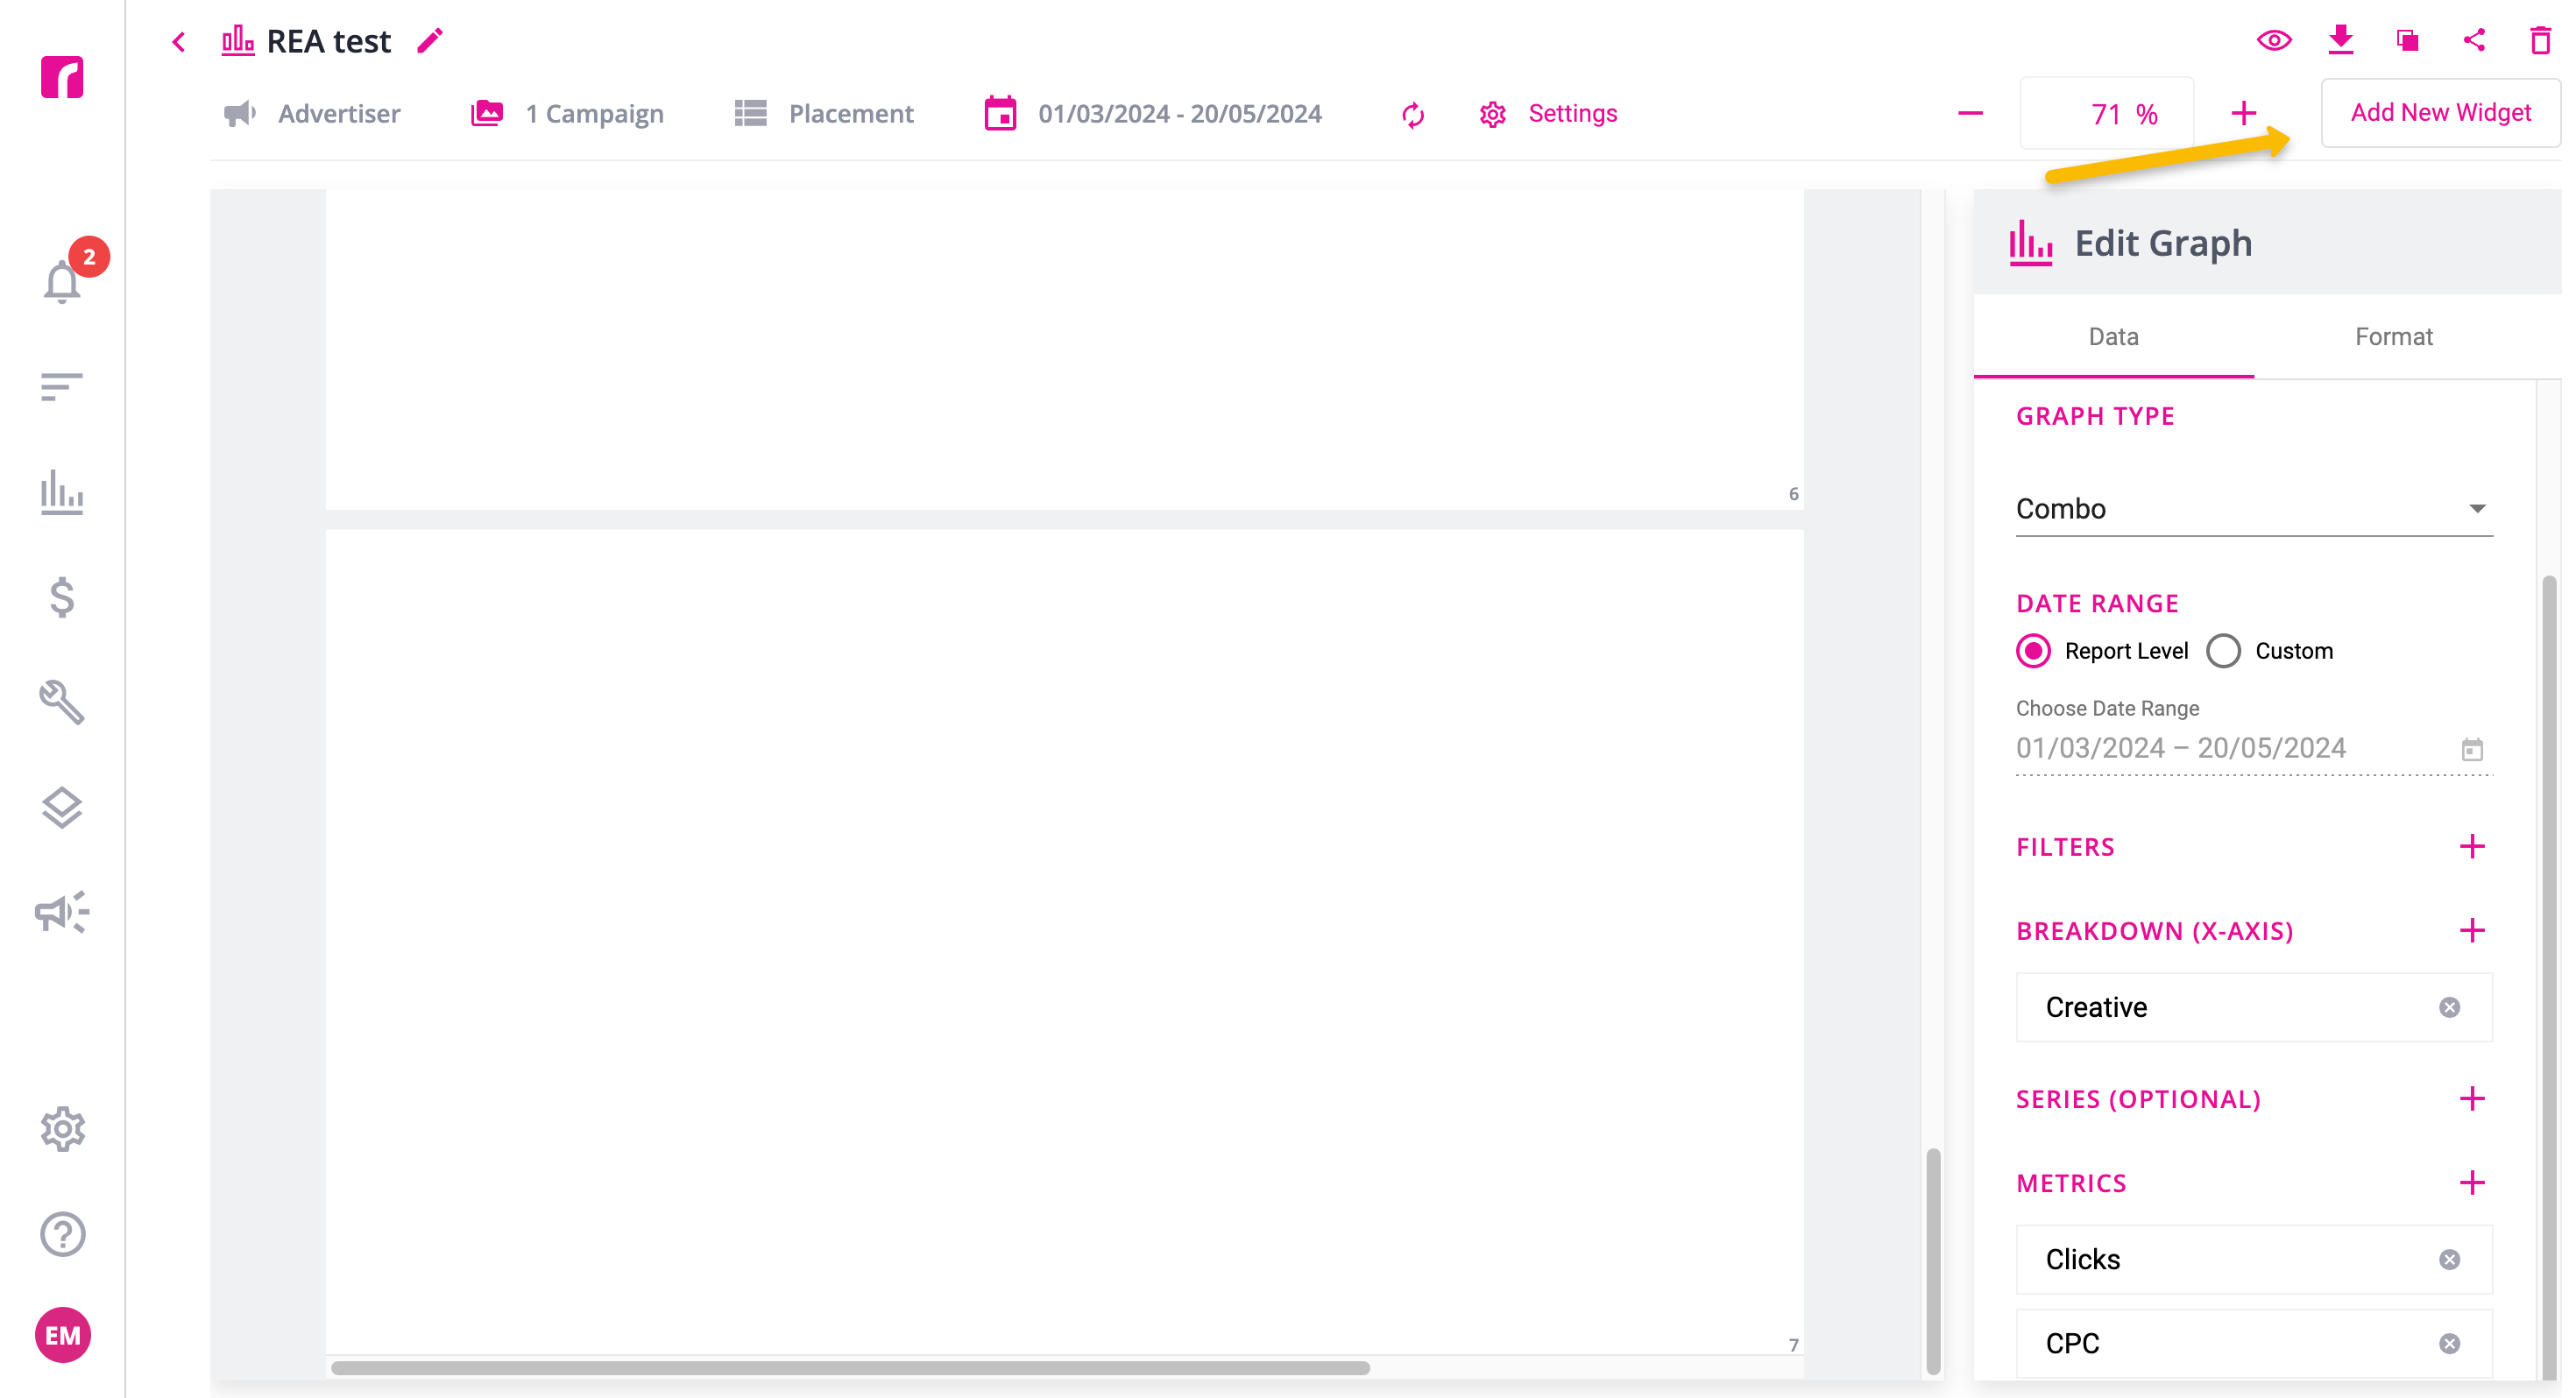Click the Edit Graph panel header icon
The width and height of the screenshot is (2576, 1398).
(x=2030, y=243)
